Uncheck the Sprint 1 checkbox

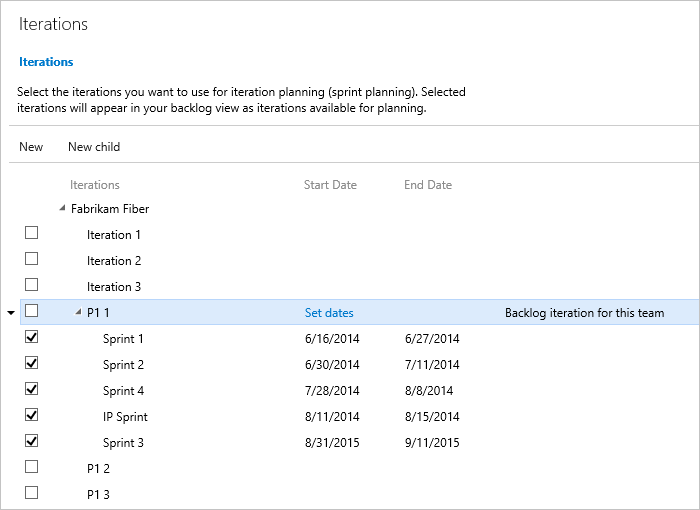32,337
